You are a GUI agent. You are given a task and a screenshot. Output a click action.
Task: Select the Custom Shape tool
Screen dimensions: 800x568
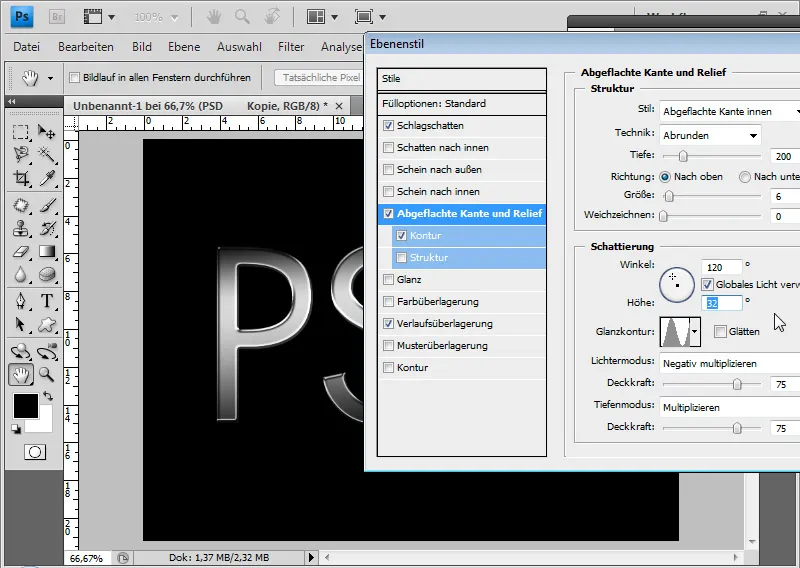coord(46,325)
